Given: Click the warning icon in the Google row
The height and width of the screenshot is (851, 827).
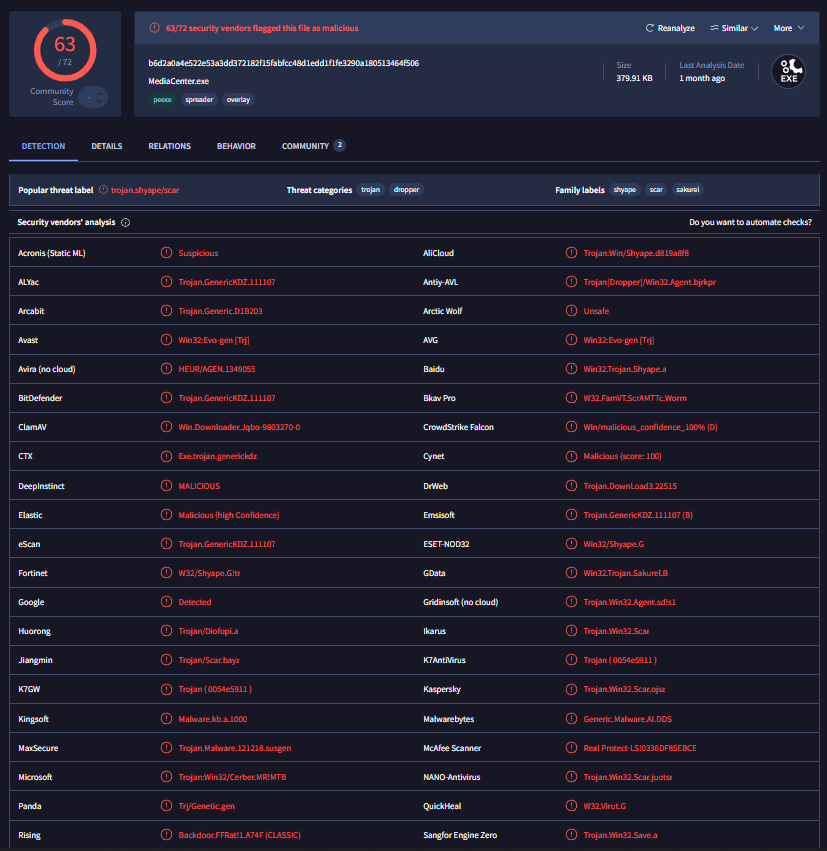Looking at the screenshot, I should coord(166,602).
